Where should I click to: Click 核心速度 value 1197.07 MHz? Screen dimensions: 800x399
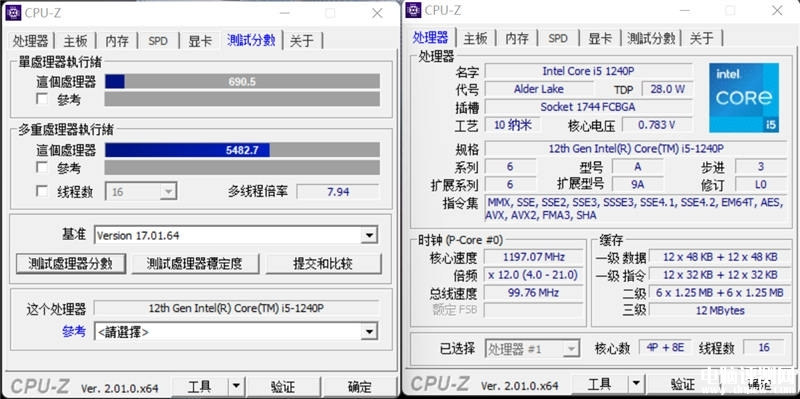point(534,257)
